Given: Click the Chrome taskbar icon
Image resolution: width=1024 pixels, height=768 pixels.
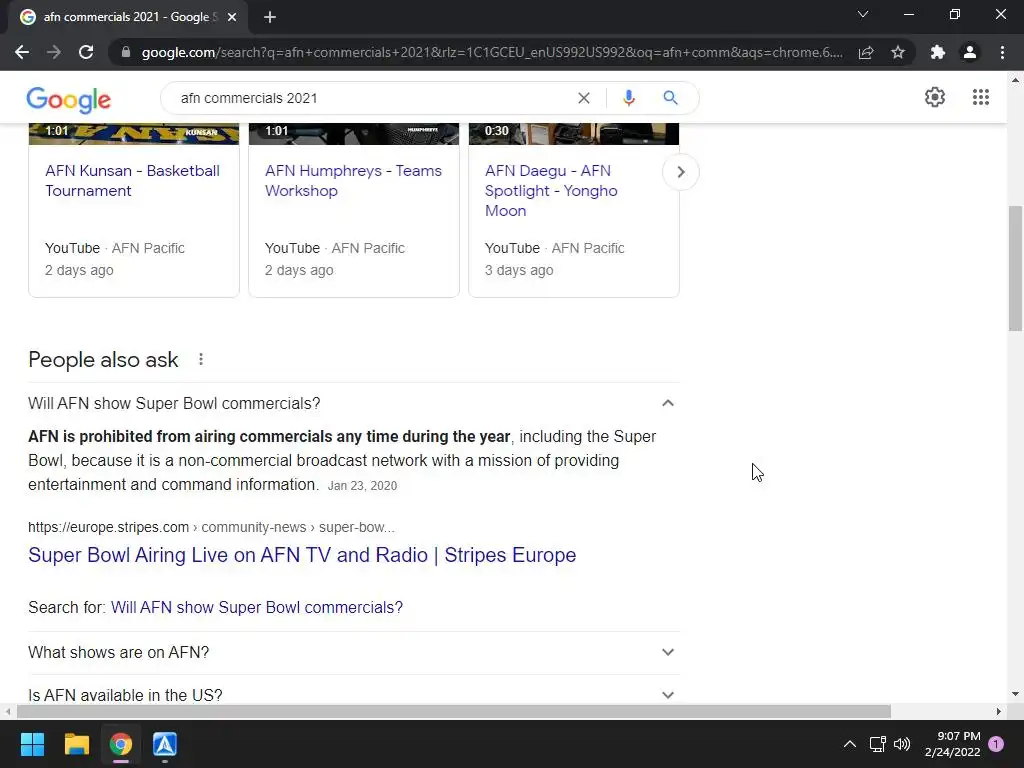Looking at the screenshot, I should pos(121,744).
